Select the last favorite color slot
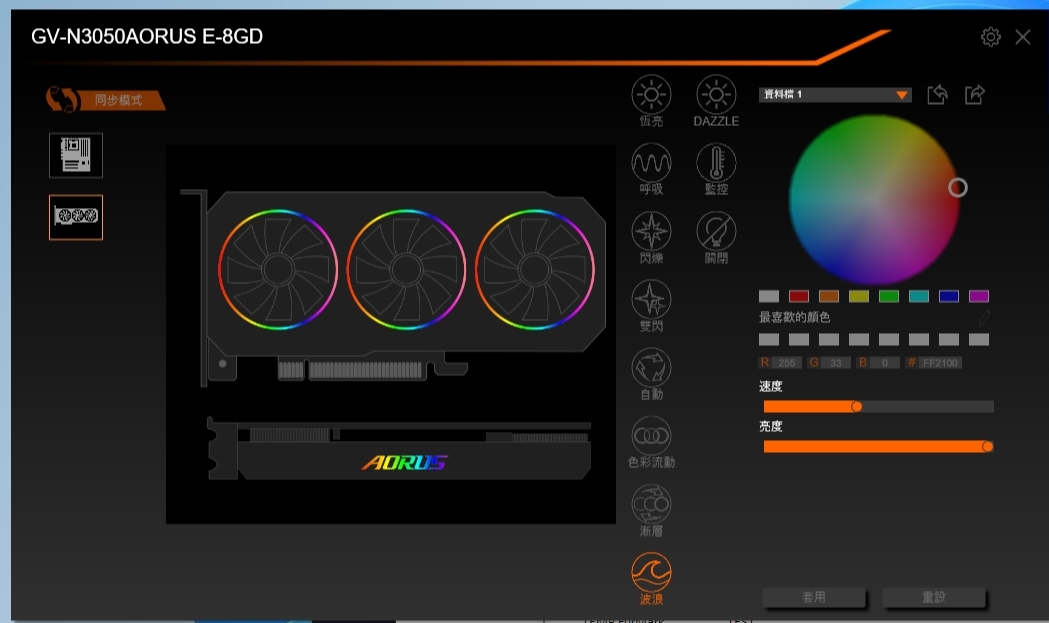 [979, 339]
